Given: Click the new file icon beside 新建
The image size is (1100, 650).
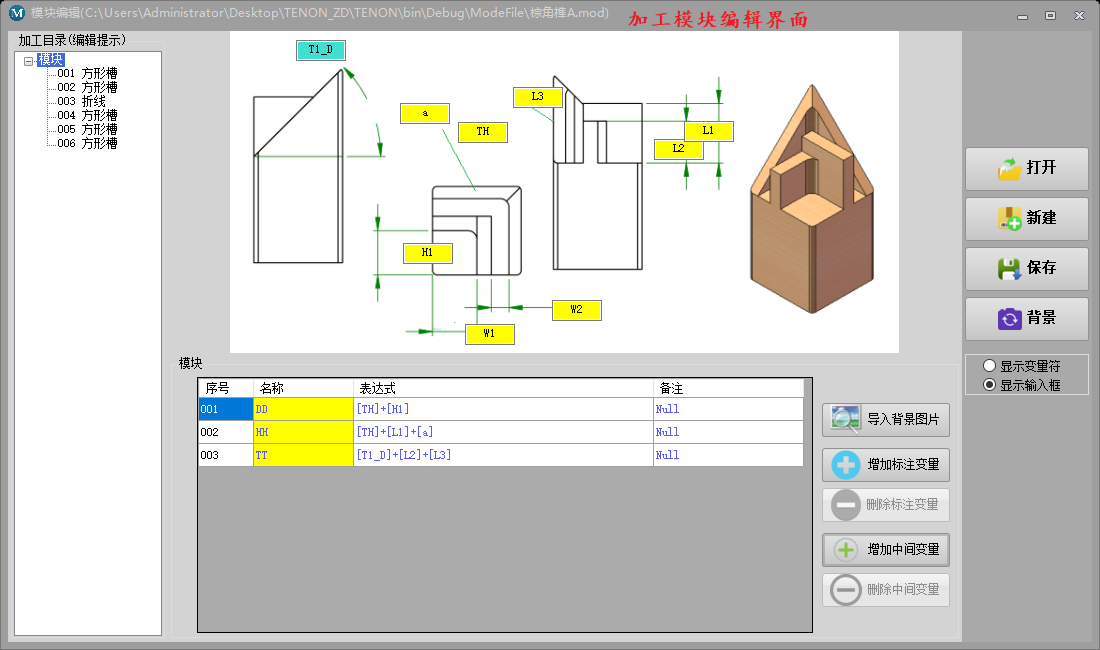Looking at the screenshot, I should 1008,218.
